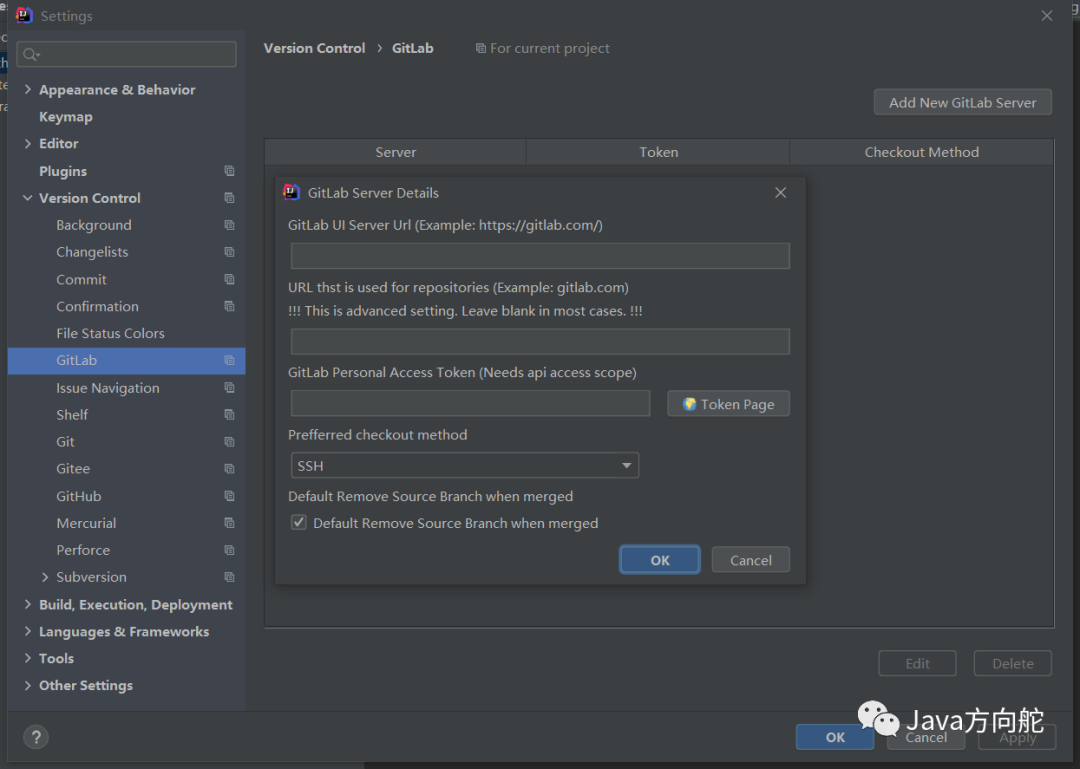Click project-level icon beside Issue Navigation

coord(229,387)
